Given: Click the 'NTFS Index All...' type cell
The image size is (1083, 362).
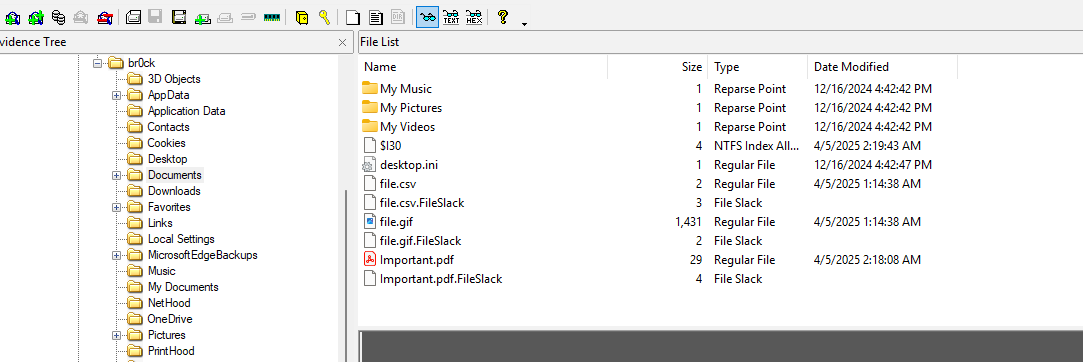Looking at the screenshot, I should click(756, 146).
